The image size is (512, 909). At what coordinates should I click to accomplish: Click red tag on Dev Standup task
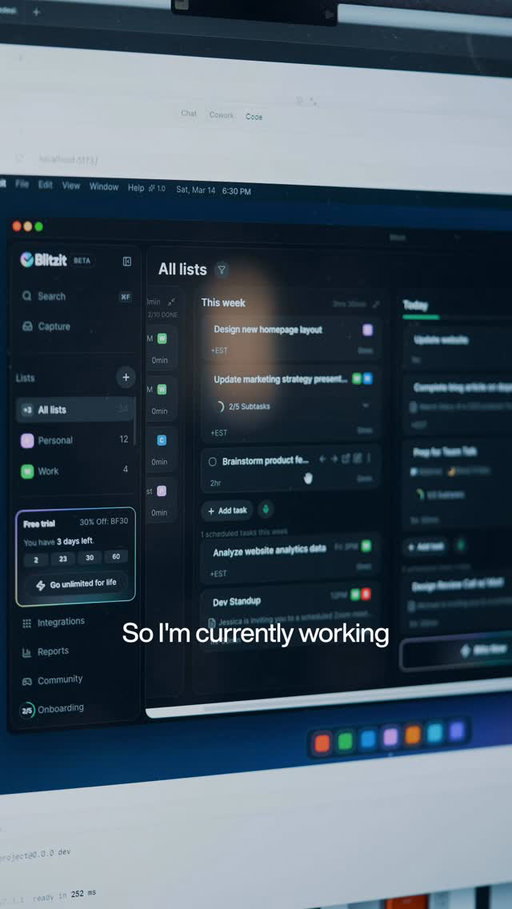[366, 594]
